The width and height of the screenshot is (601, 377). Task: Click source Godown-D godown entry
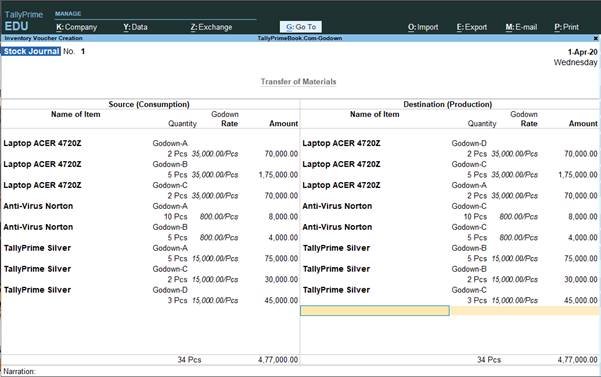pyautogui.click(x=170, y=290)
